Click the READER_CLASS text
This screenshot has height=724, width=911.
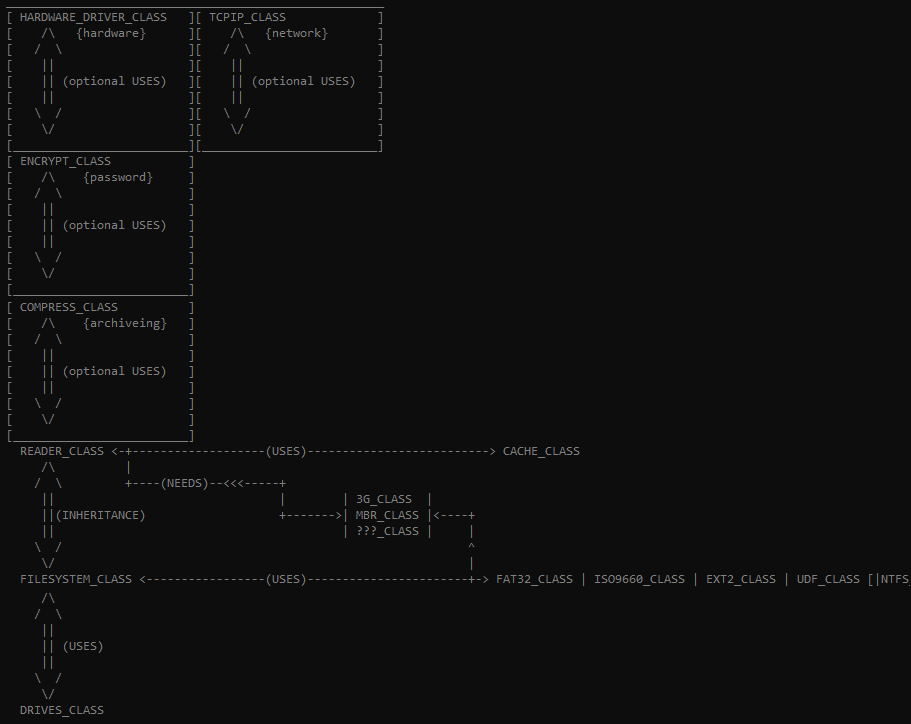(62, 451)
